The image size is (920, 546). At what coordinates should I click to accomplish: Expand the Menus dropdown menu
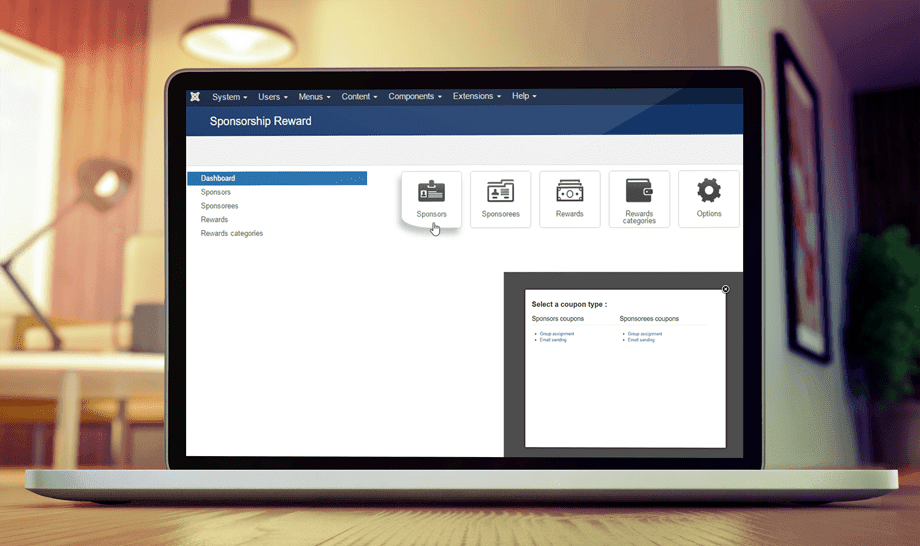314,97
